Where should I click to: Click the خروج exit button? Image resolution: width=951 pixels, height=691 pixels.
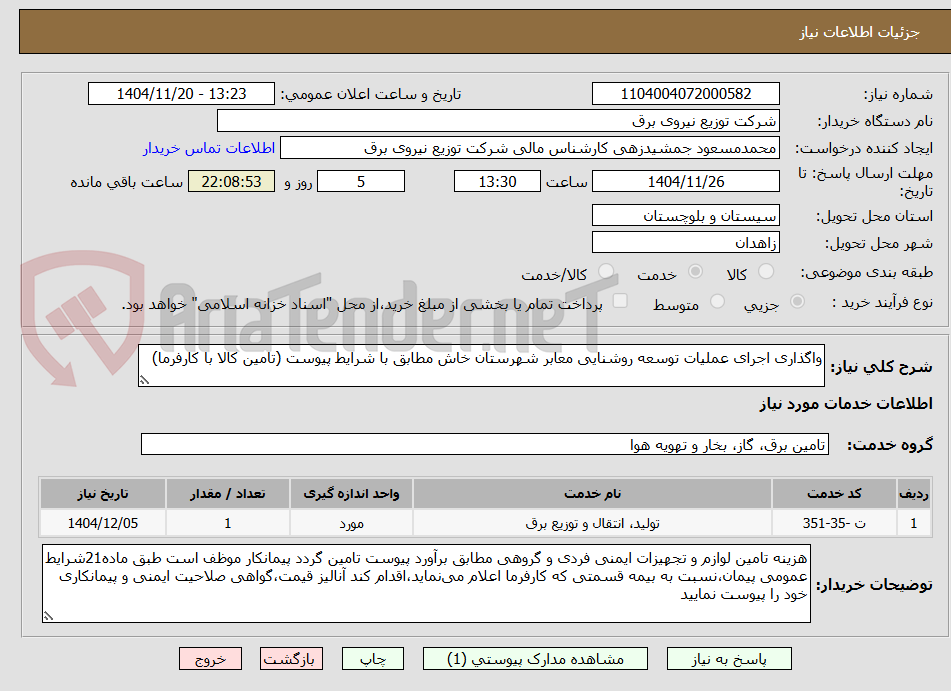[x=210, y=659]
